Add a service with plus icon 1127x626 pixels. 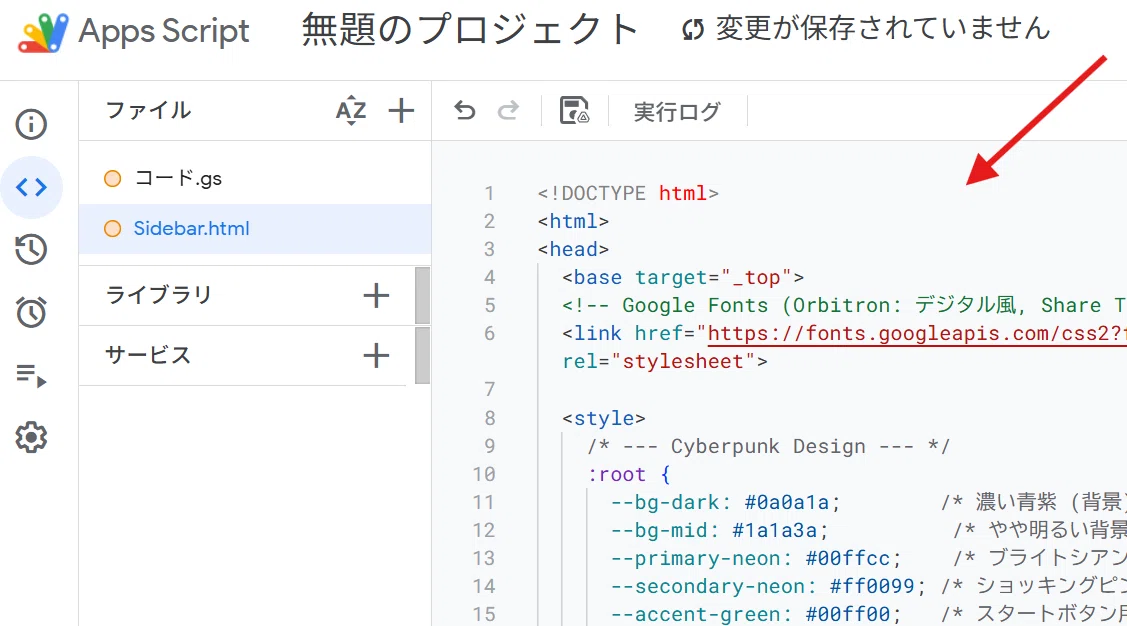click(x=376, y=355)
